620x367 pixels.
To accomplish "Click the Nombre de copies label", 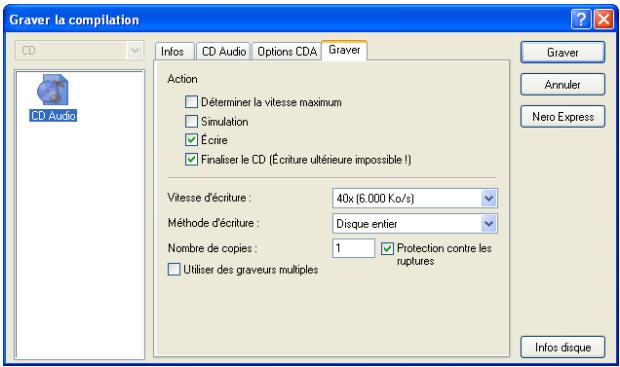I will click(x=212, y=248).
